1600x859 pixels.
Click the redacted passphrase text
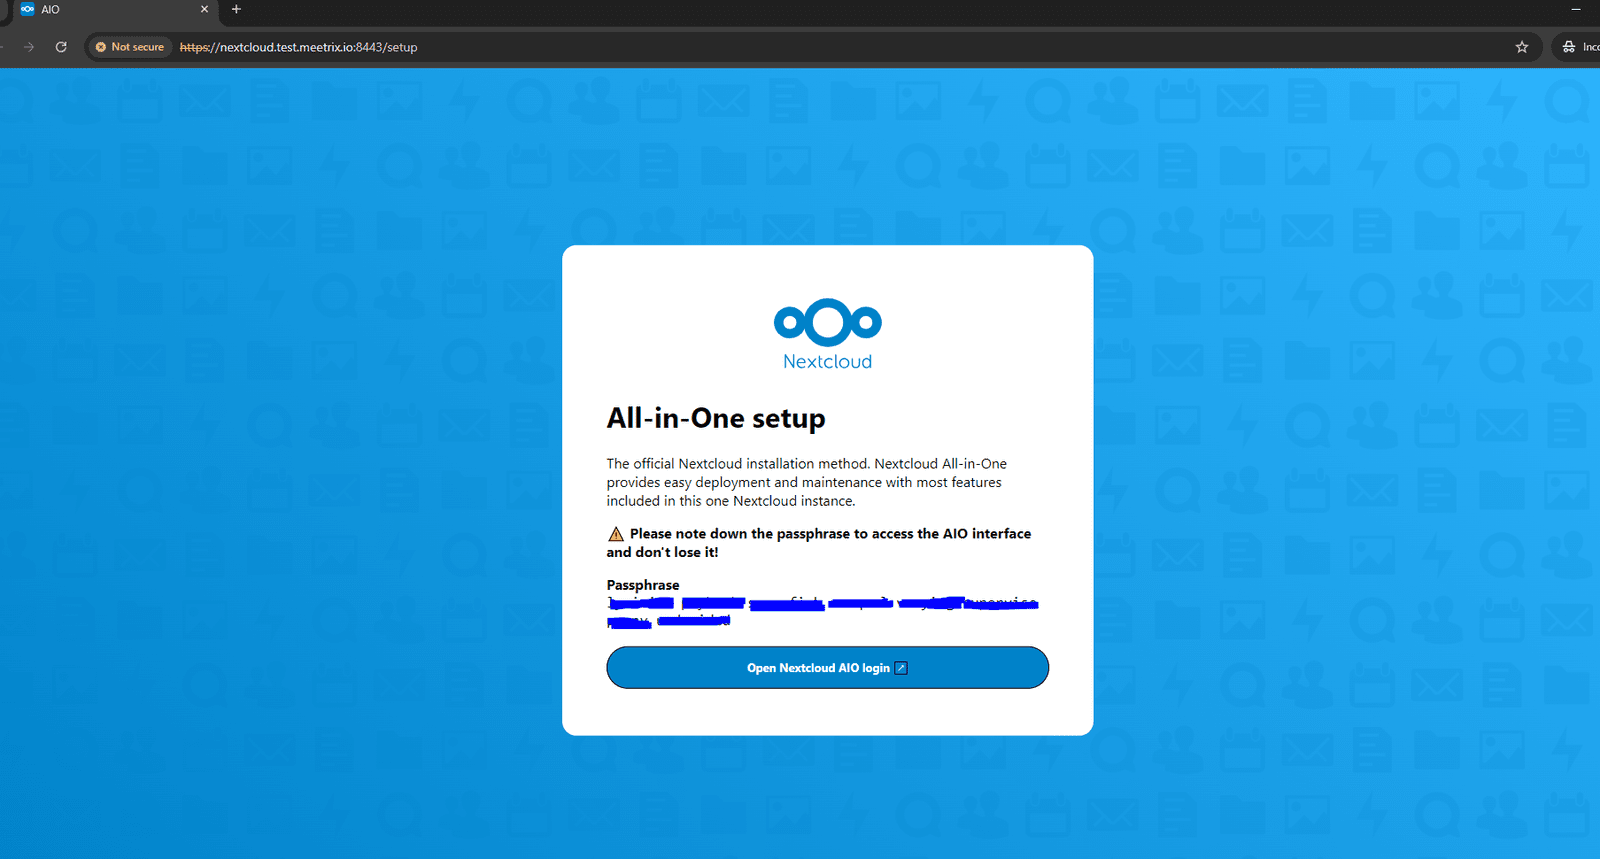tap(823, 612)
